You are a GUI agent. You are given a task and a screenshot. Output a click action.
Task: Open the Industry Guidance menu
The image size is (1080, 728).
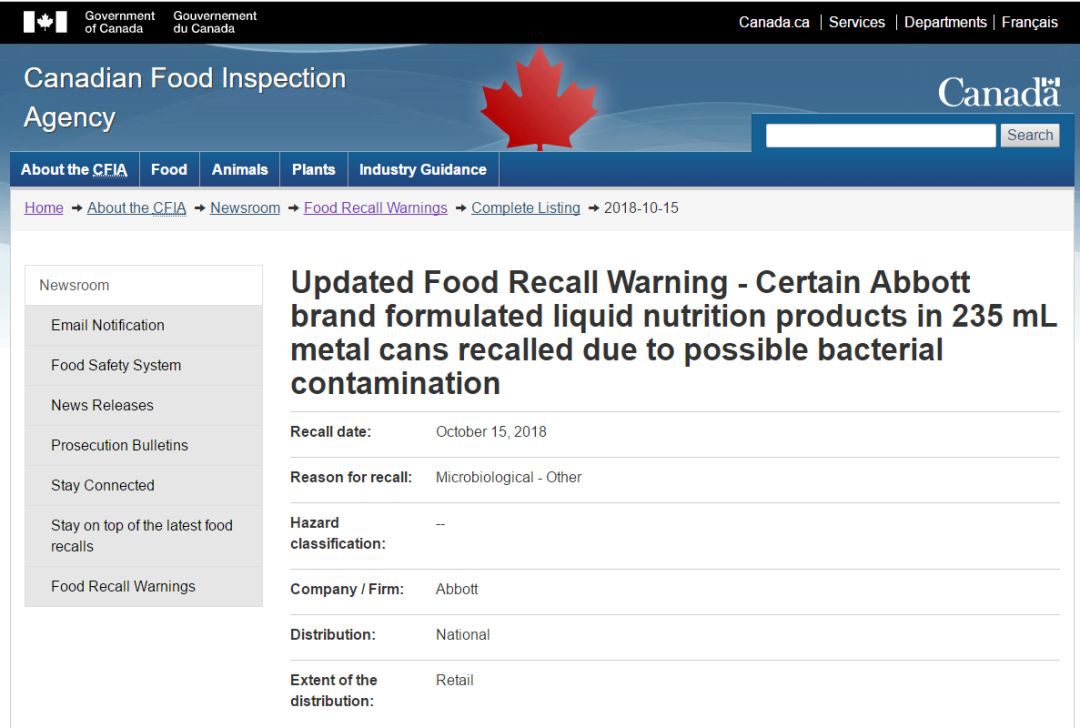422,170
